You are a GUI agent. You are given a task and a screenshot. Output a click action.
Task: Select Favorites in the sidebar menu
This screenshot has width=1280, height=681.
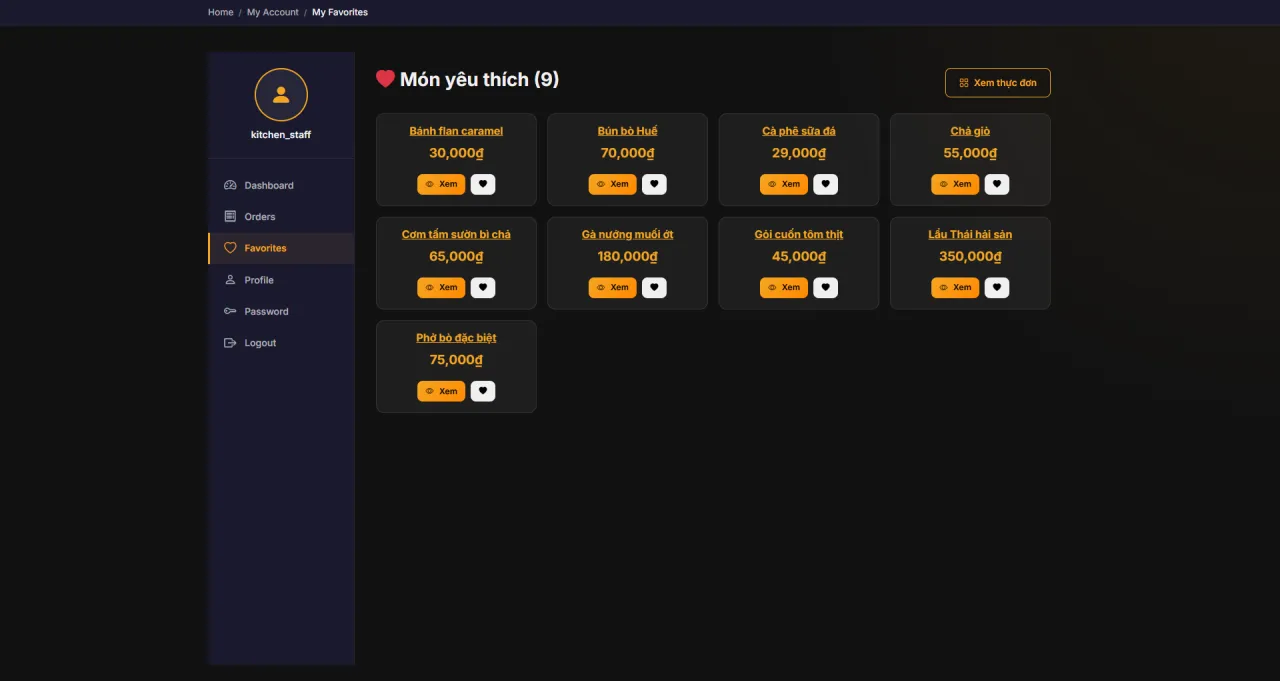pos(281,248)
